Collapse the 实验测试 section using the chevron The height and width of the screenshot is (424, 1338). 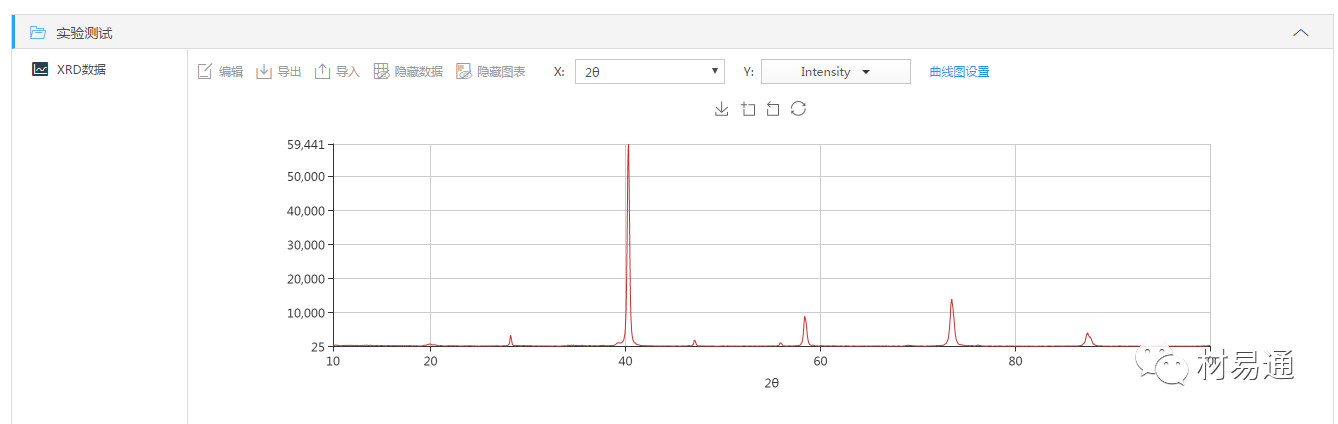pyautogui.click(x=1300, y=33)
